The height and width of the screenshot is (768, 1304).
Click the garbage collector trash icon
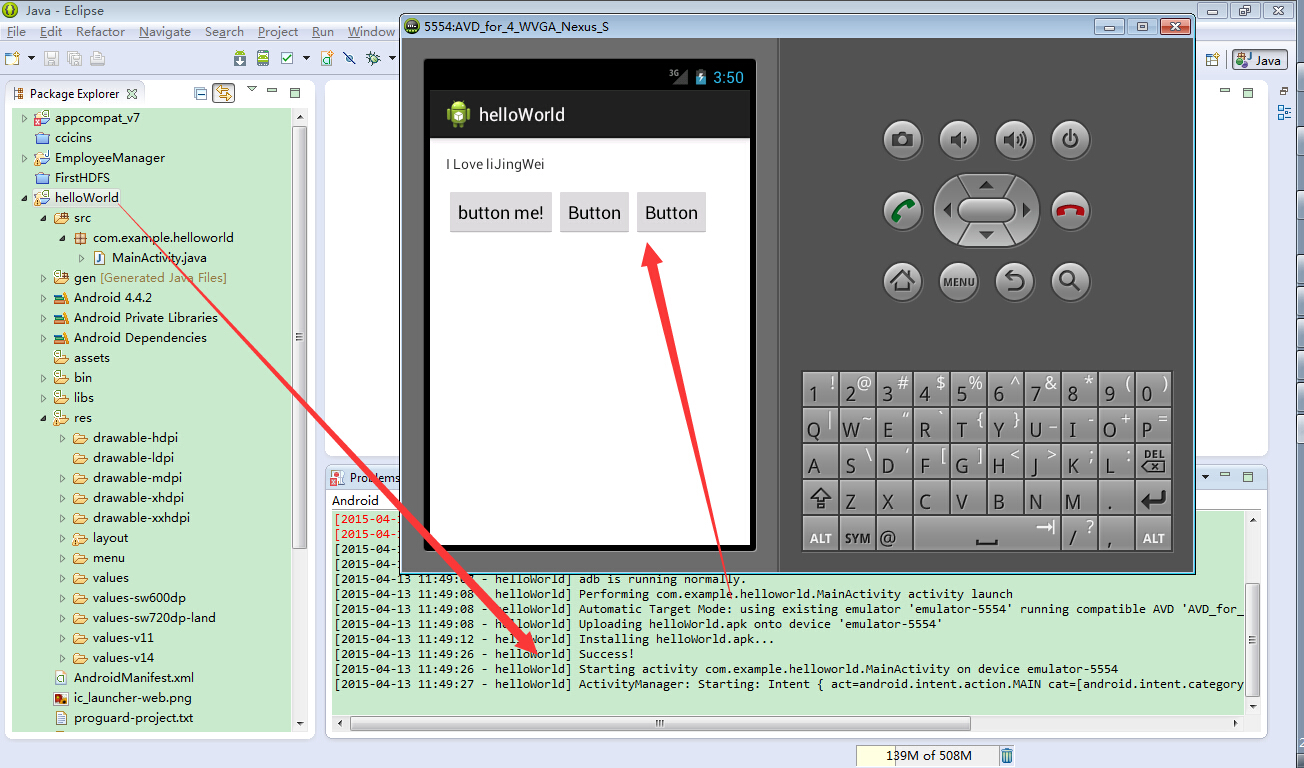1007,755
